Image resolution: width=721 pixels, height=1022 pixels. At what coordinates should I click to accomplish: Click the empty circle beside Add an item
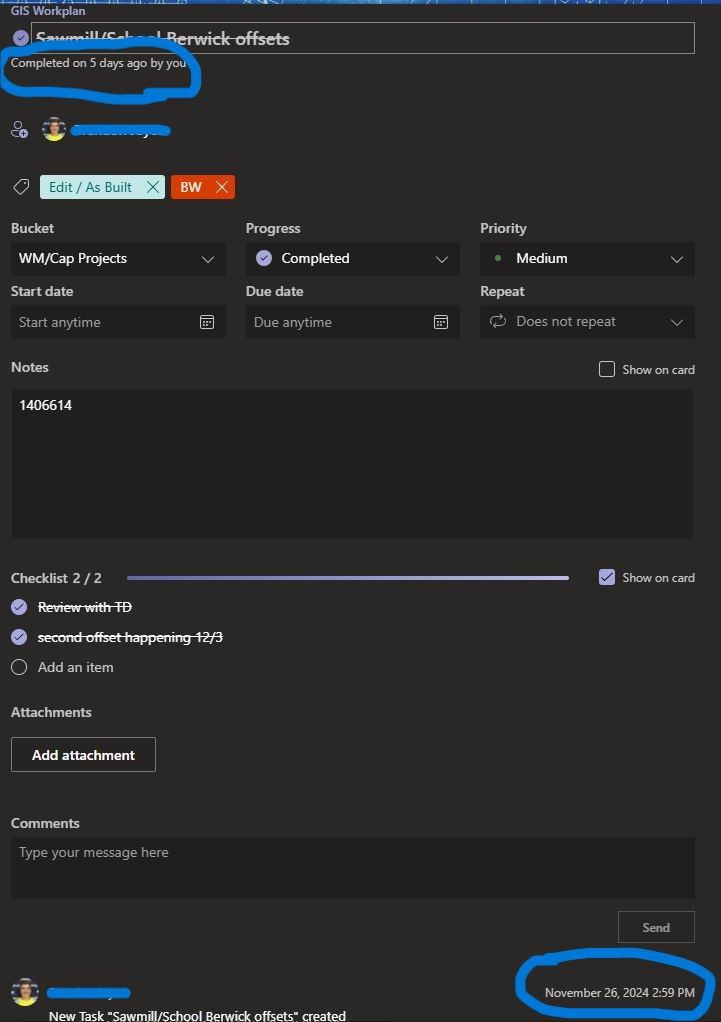tap(19, 667)
